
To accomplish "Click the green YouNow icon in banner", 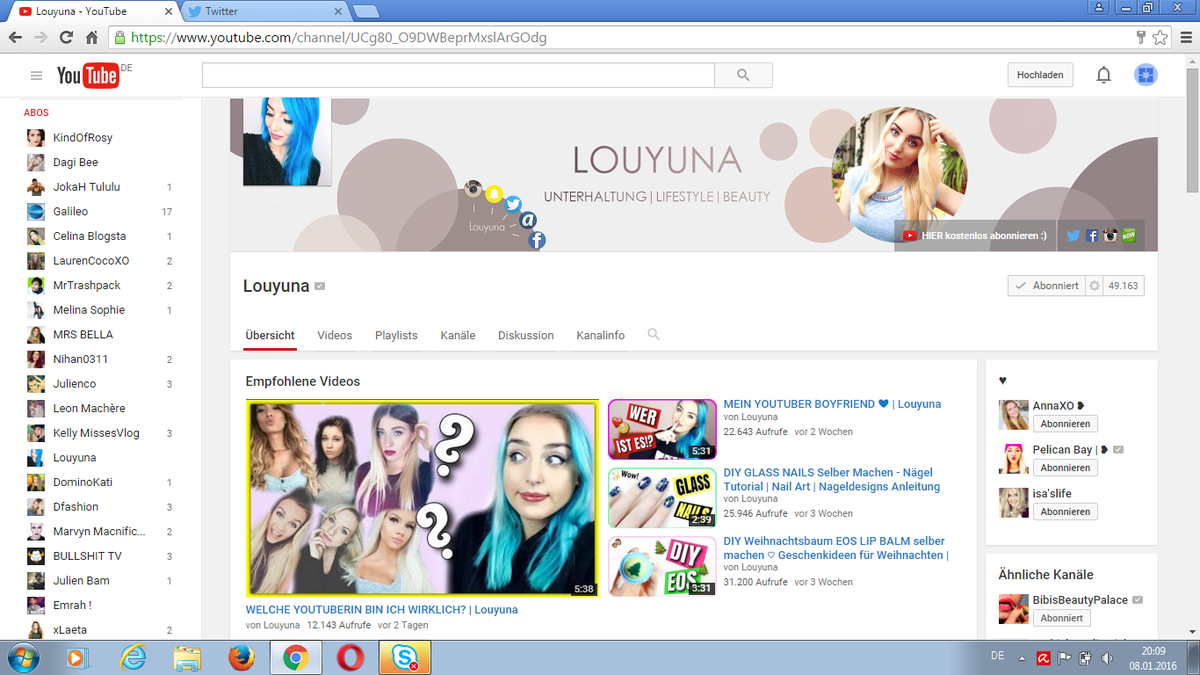I will click(1128, 236).
